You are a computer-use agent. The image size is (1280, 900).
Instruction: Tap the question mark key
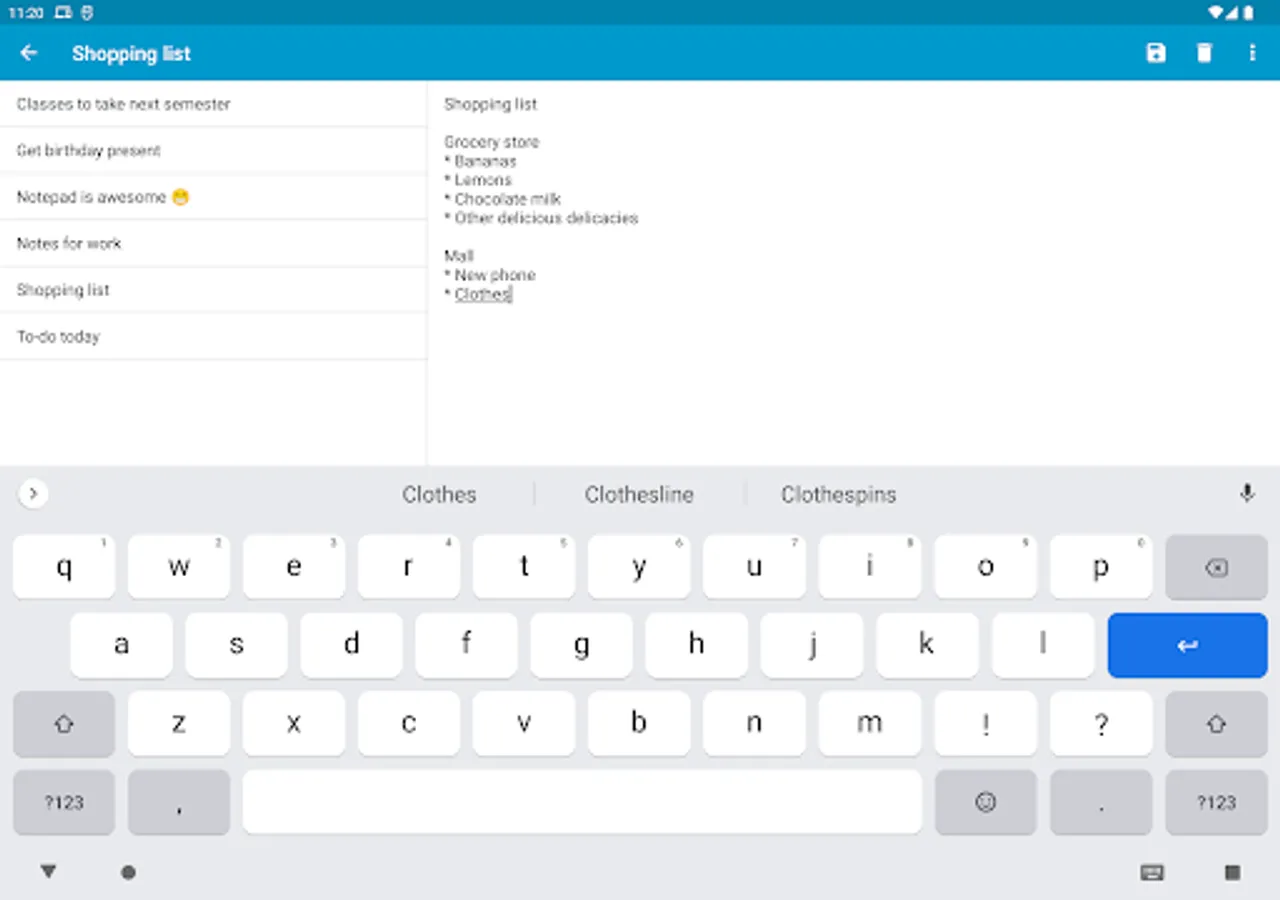tap(1101, 723)
